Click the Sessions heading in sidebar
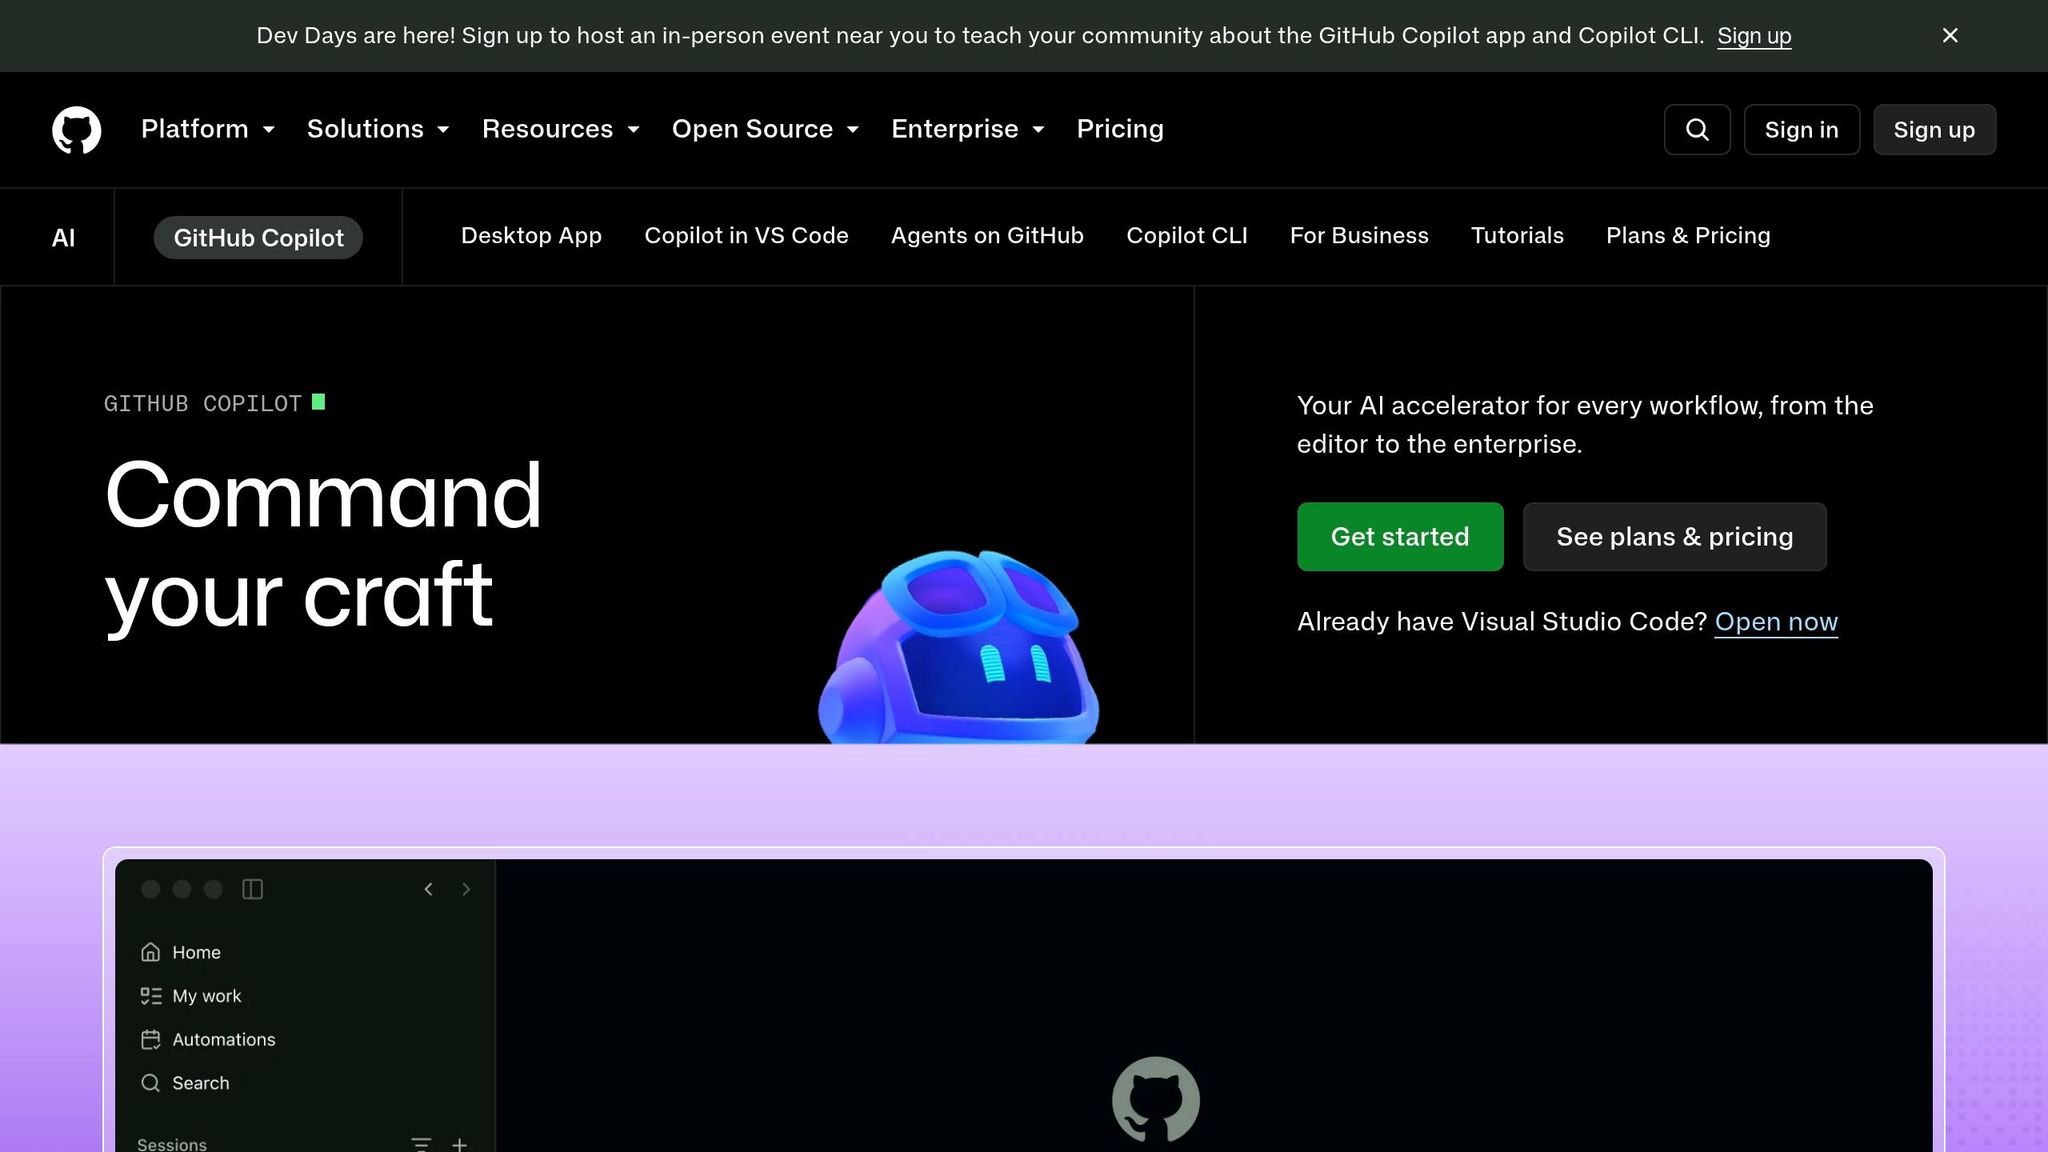Image resolution: width=2048 pixels, height=1152 pixels. 172,1144
